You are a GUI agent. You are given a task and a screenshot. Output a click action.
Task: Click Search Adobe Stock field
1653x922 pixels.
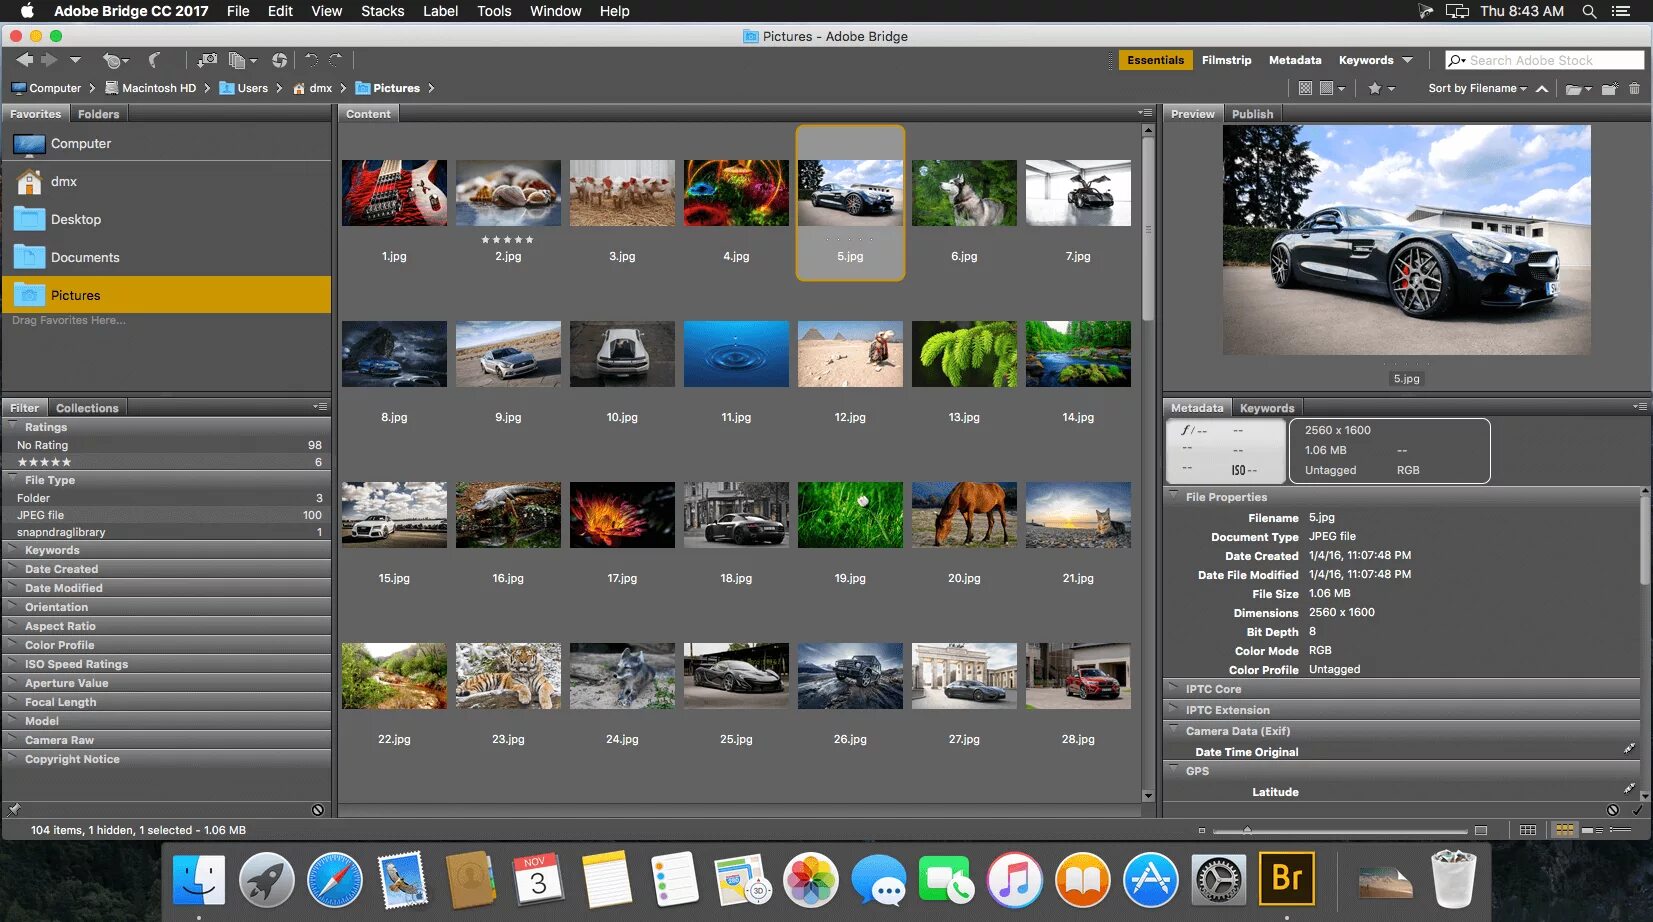pos(1545,60)
